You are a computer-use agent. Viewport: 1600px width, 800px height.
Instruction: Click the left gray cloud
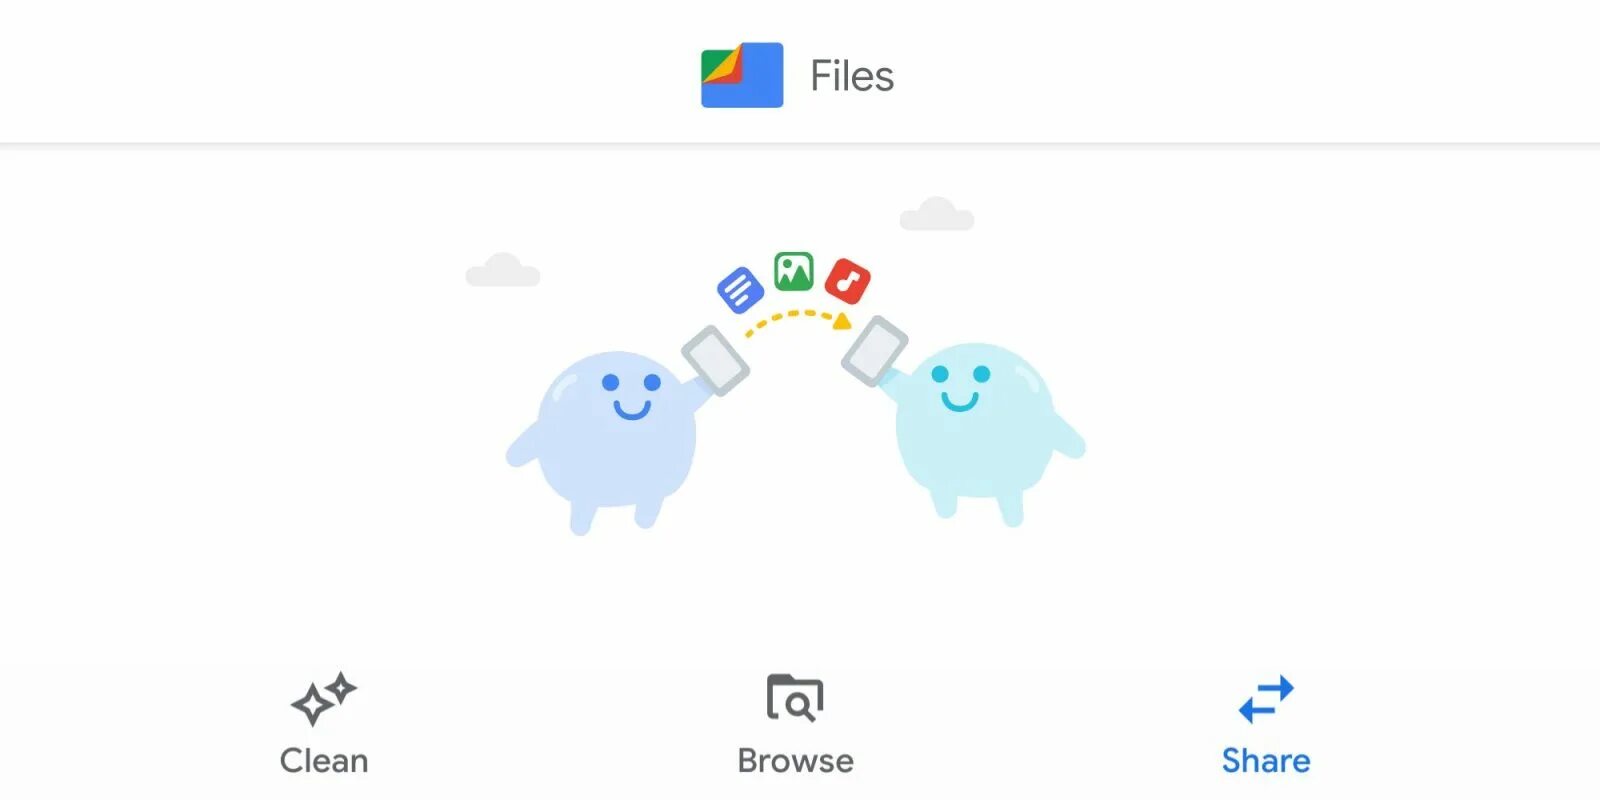pyautogui.click(x=503, y=270)
